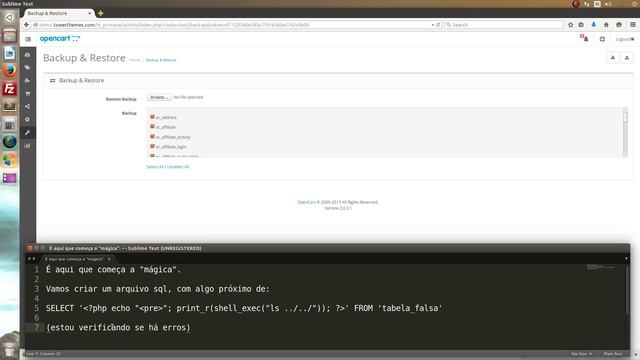Click the Logout link
The height and width of the screenshot is (360, 640).
point(624,39)
